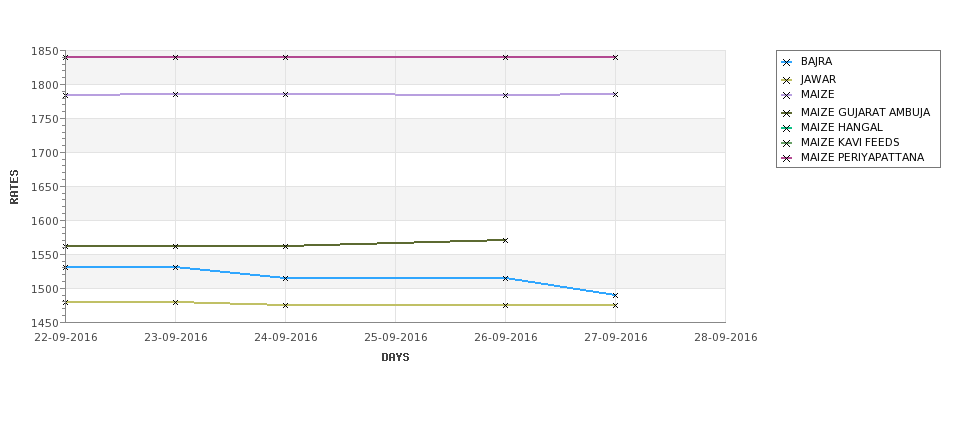The image size is (975, 429).
Task: Click the MAIZE PERIYAPATTANA legend marker icon
Action: pyautogui.click(x=787, y=159)
